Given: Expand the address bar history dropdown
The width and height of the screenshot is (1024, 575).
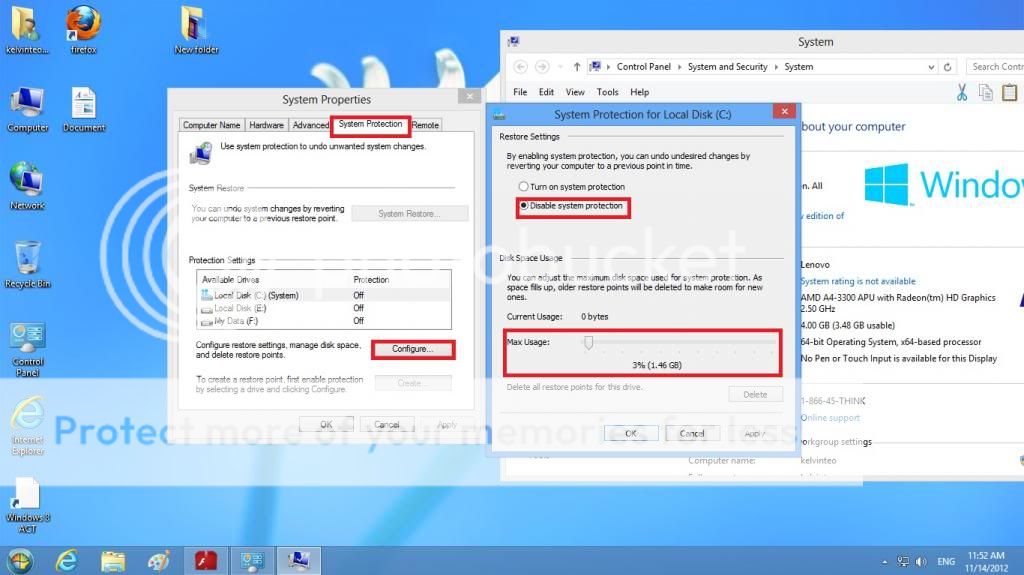Looking at the screenshot, I should click(x=925, y=67).
